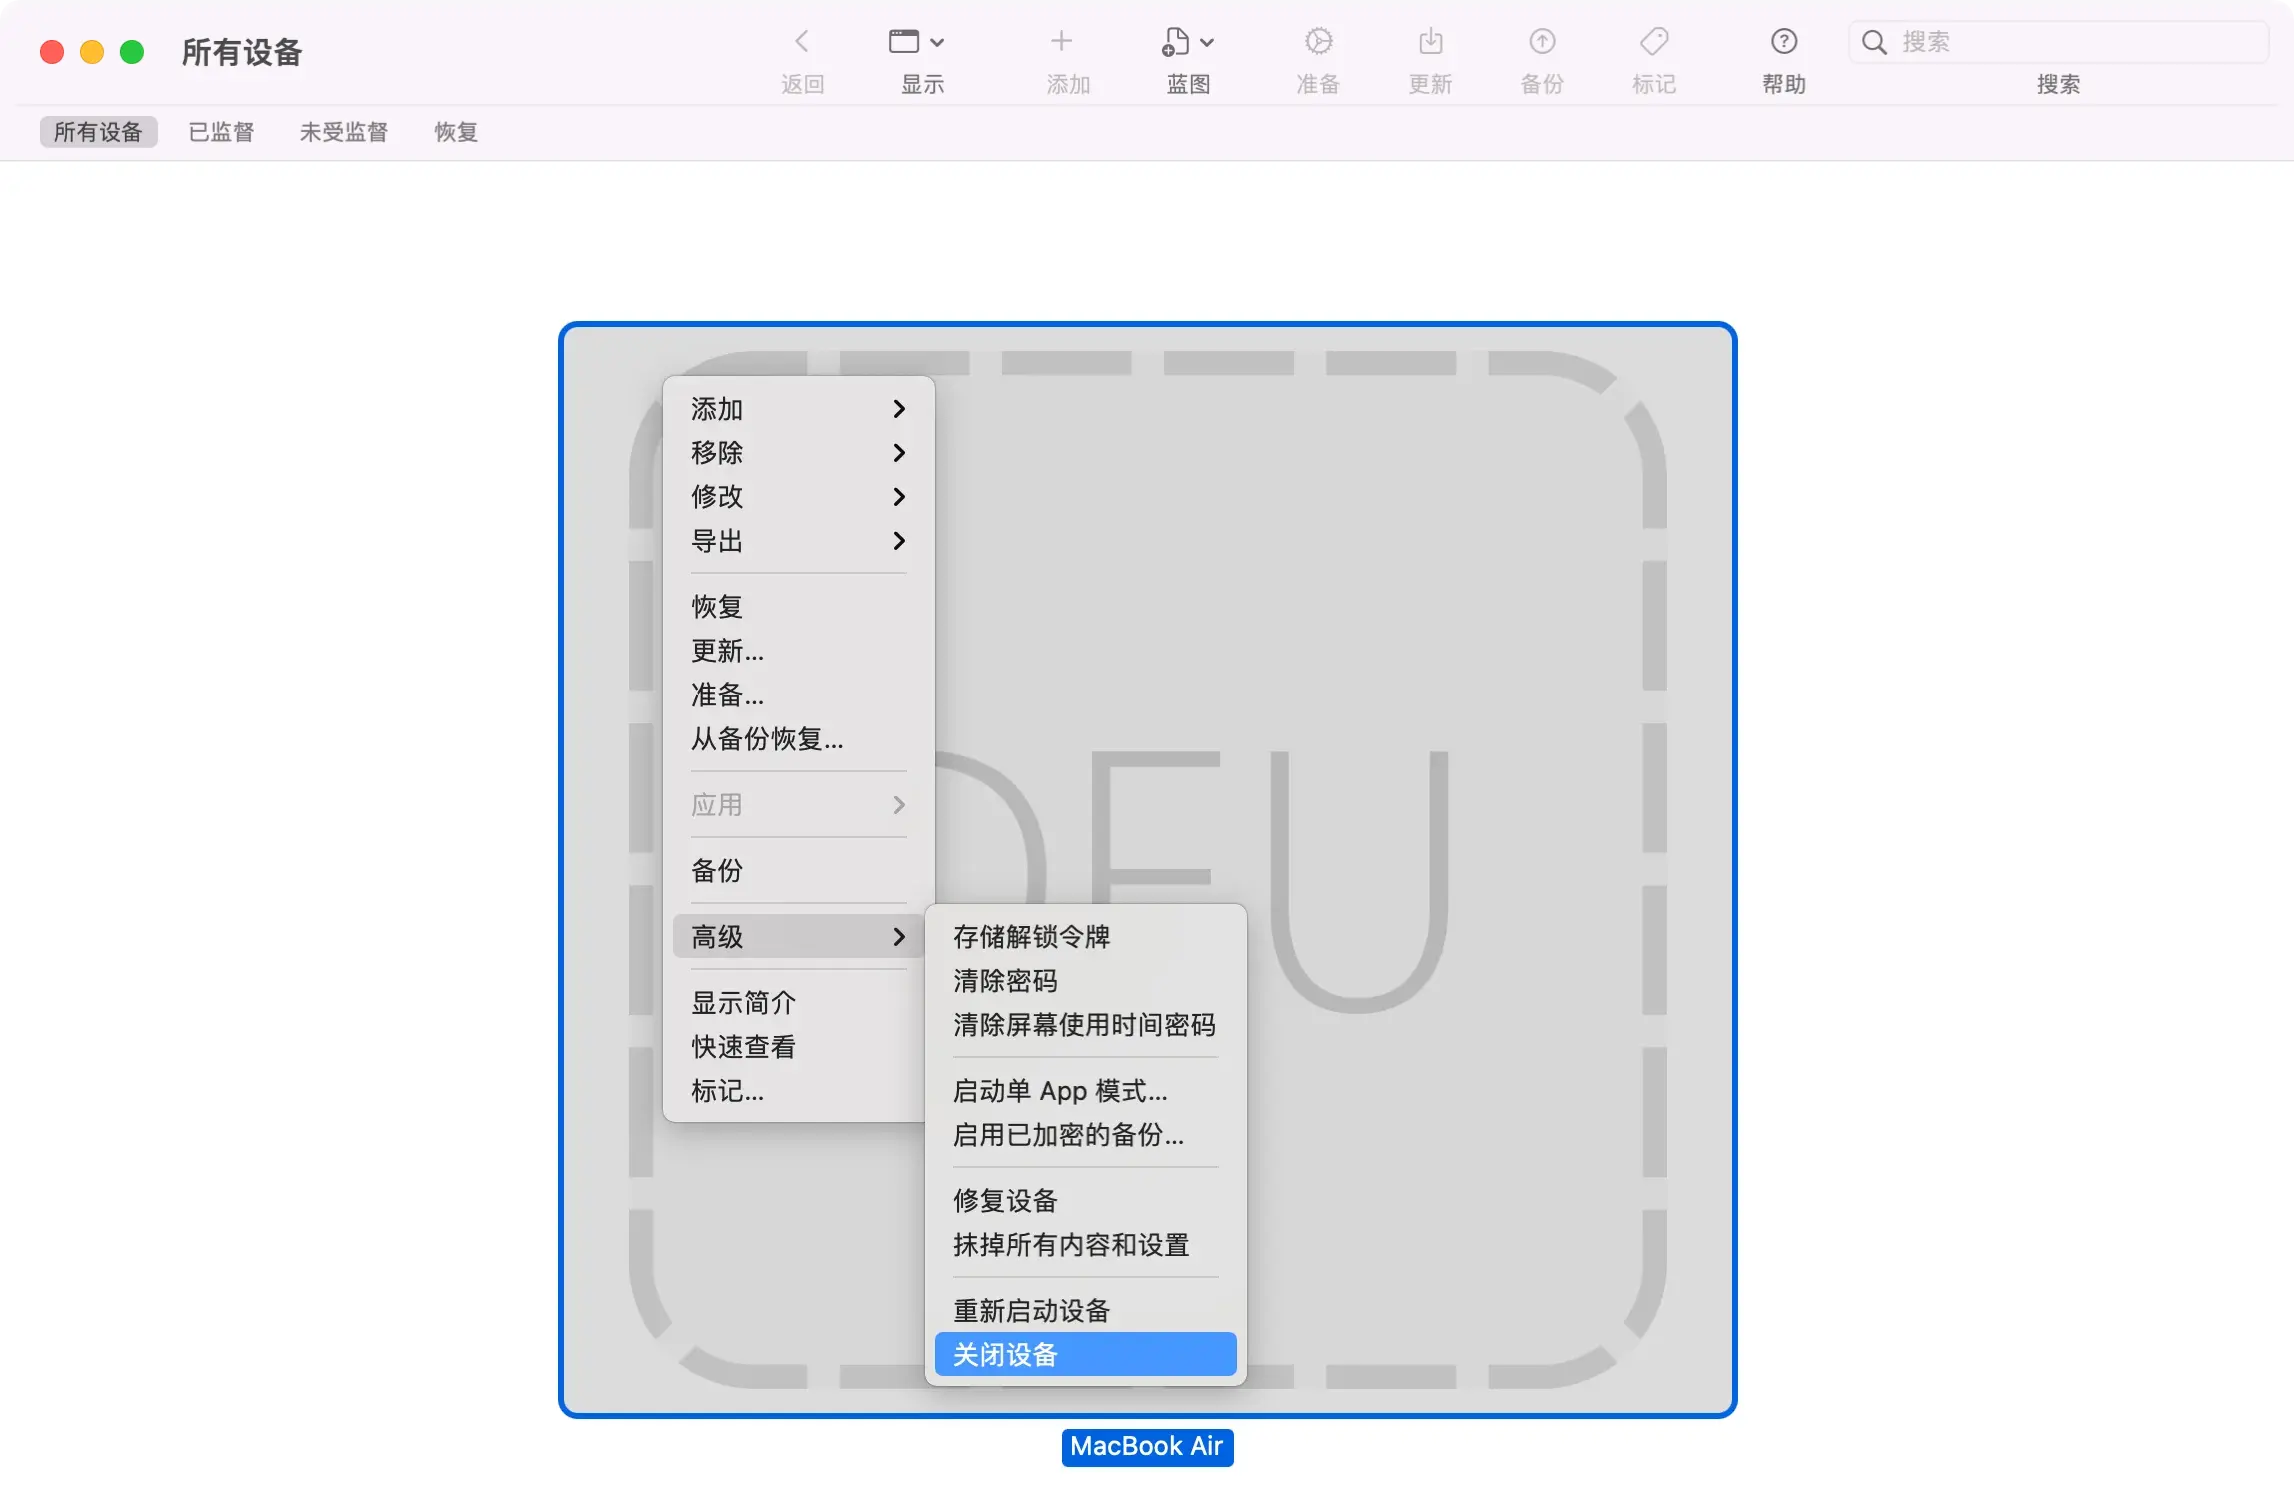Click the 更新 toolbar icon

(1430, 41)
